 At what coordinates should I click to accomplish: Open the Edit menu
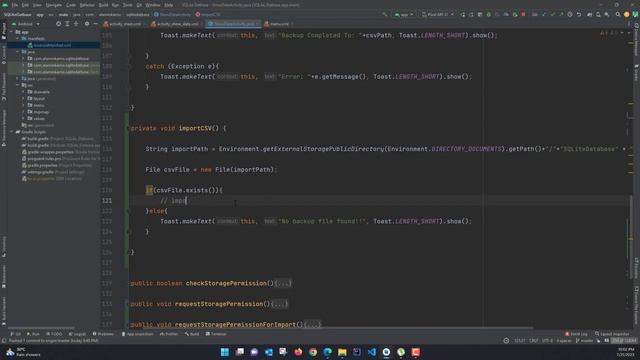tap(25, 5)
